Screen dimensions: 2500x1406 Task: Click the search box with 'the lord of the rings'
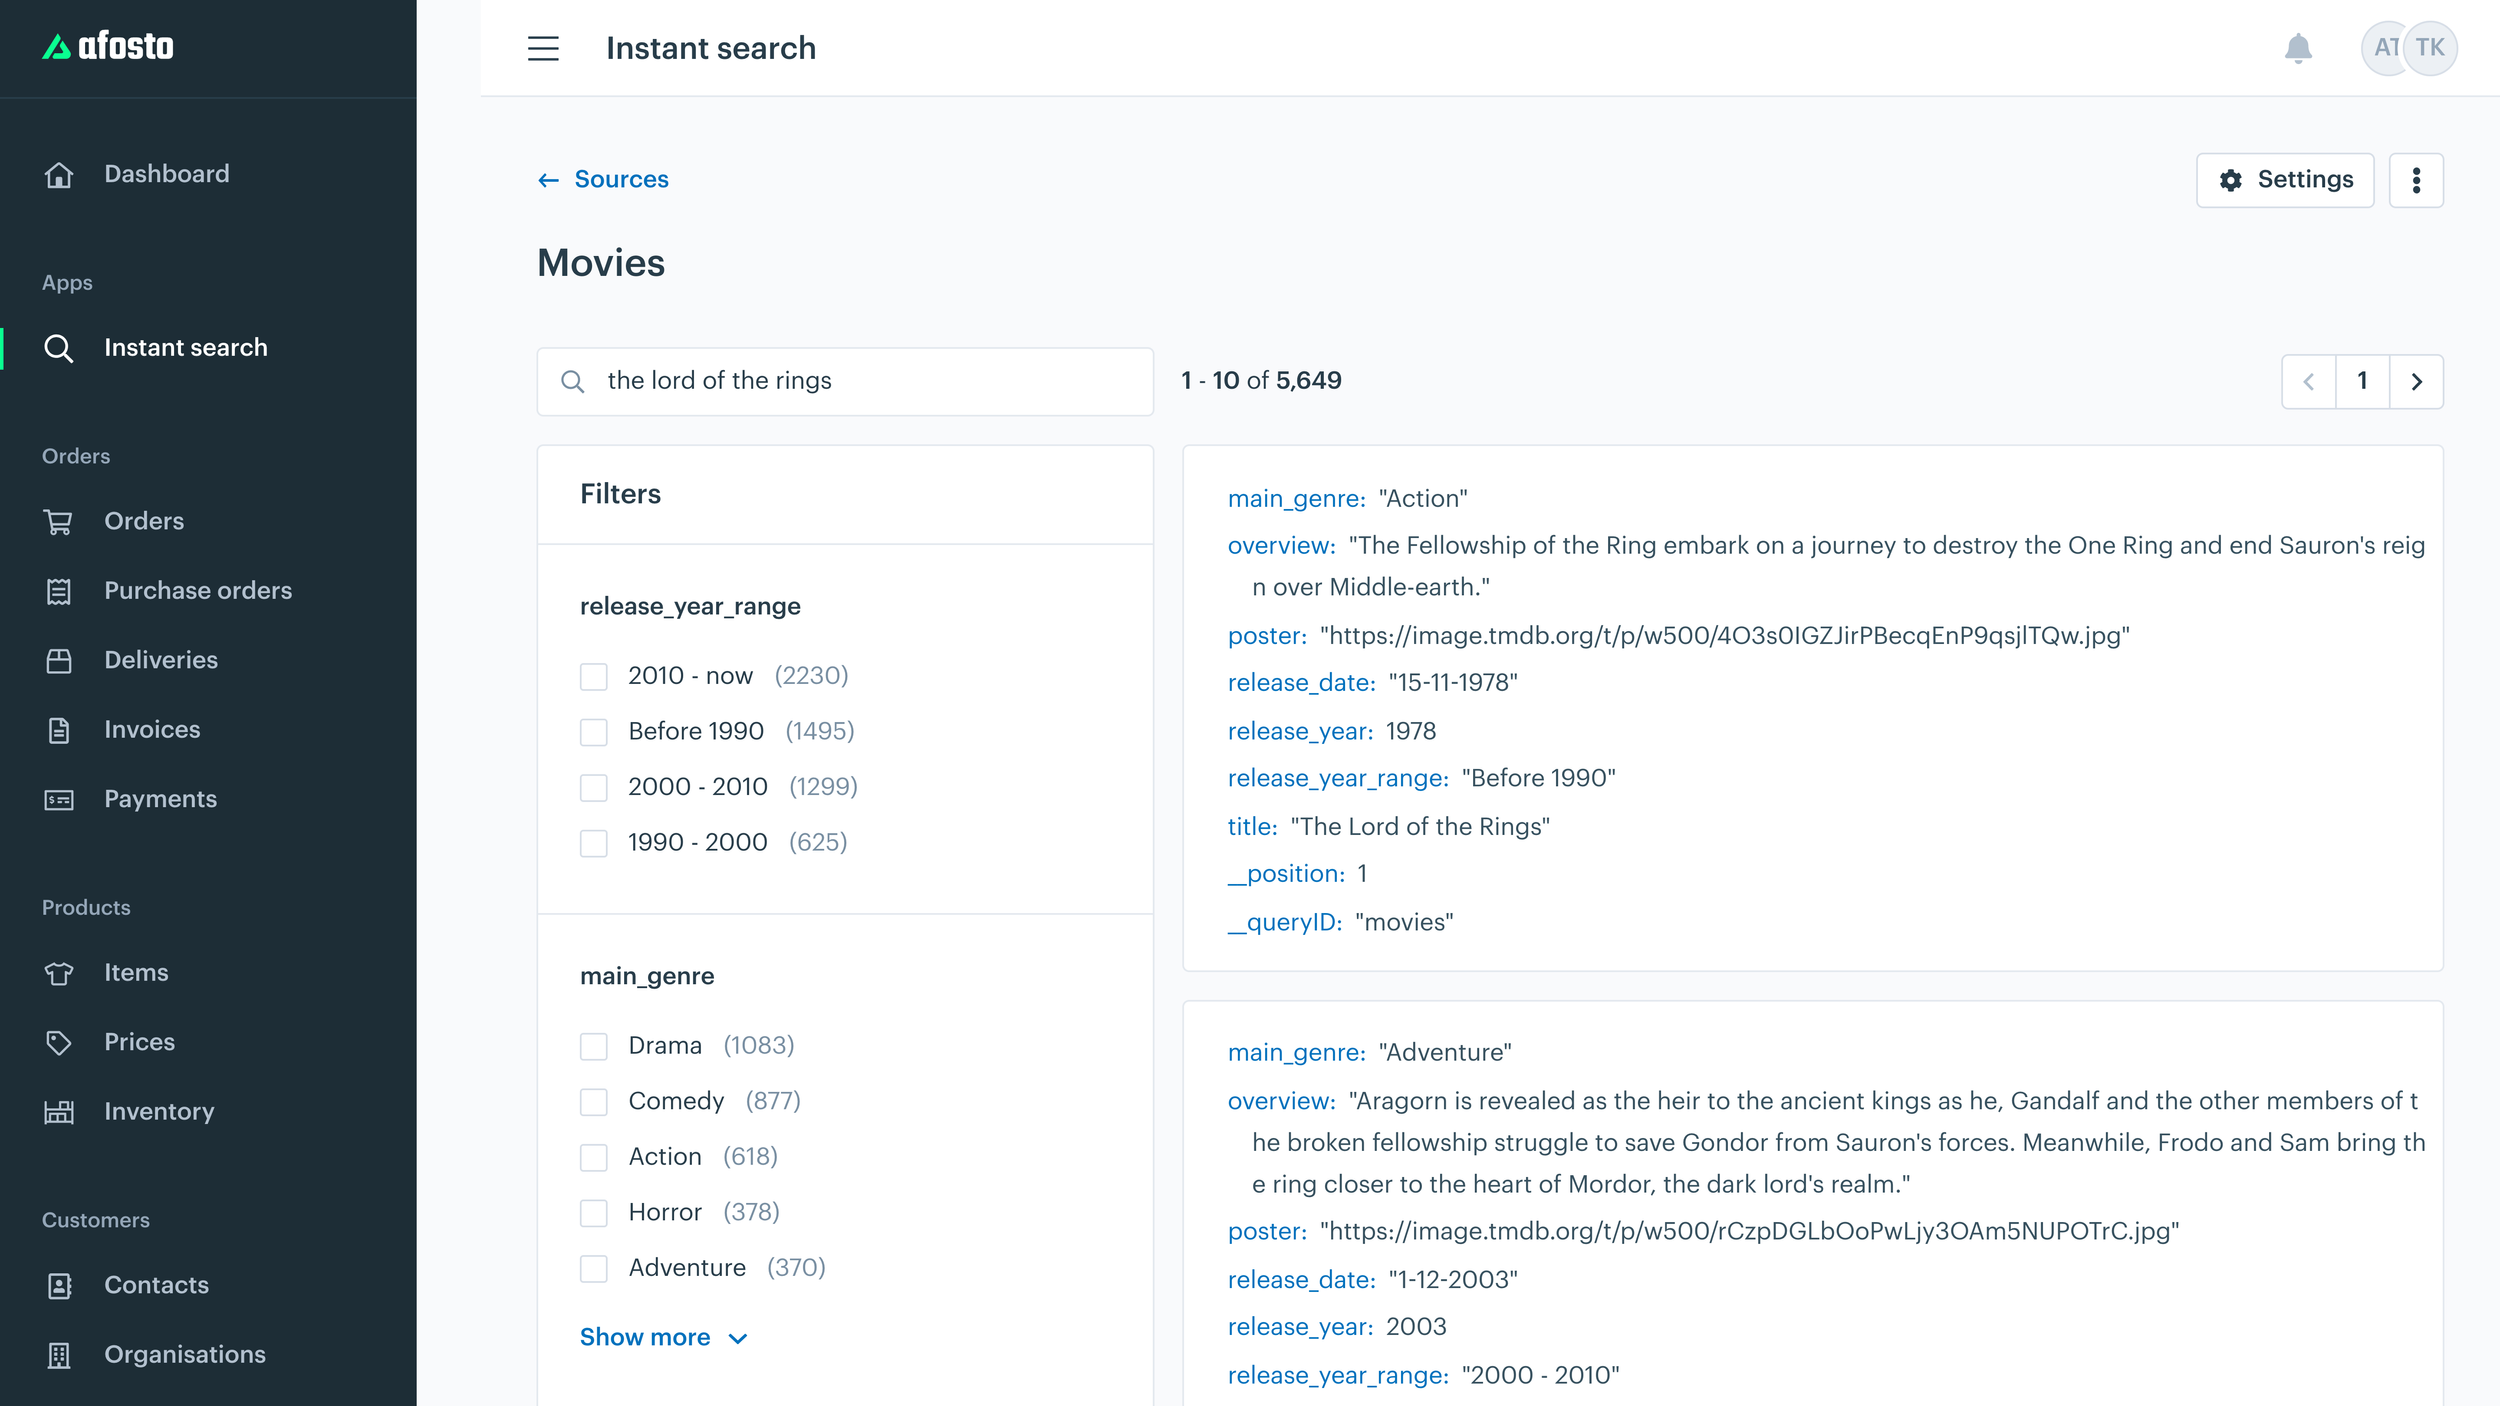(845, 381)
